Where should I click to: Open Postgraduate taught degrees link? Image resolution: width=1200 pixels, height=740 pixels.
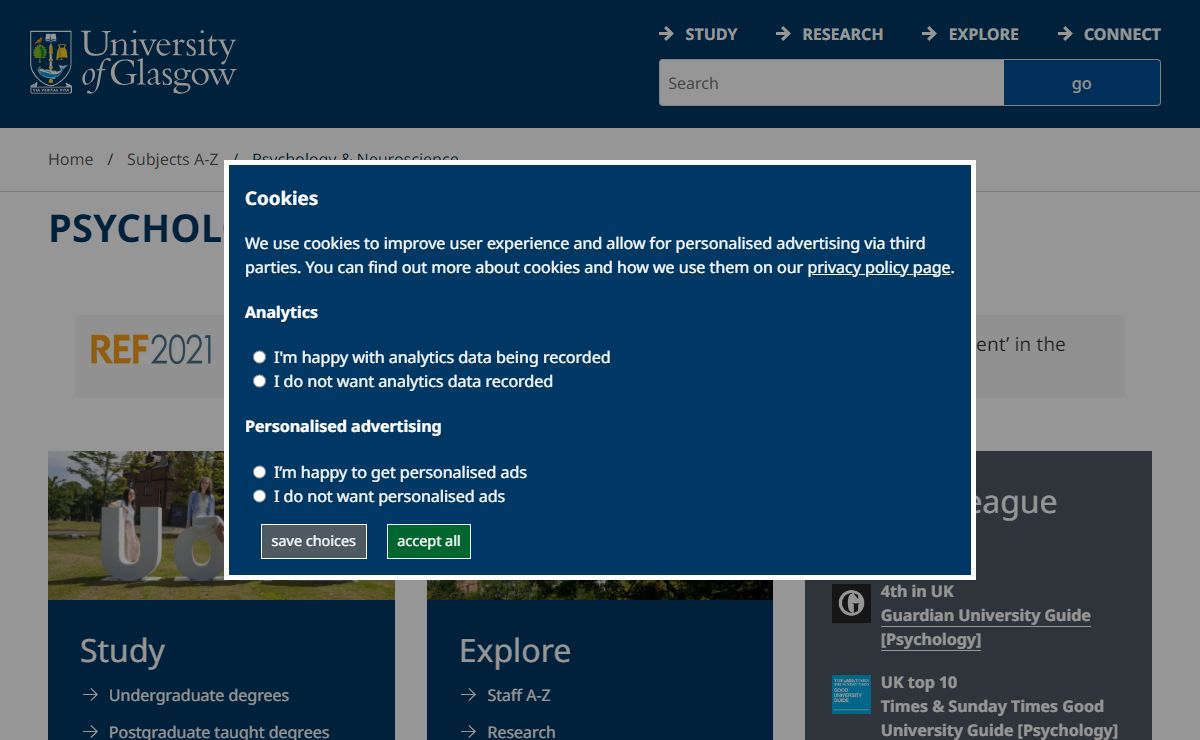[219, 732]
